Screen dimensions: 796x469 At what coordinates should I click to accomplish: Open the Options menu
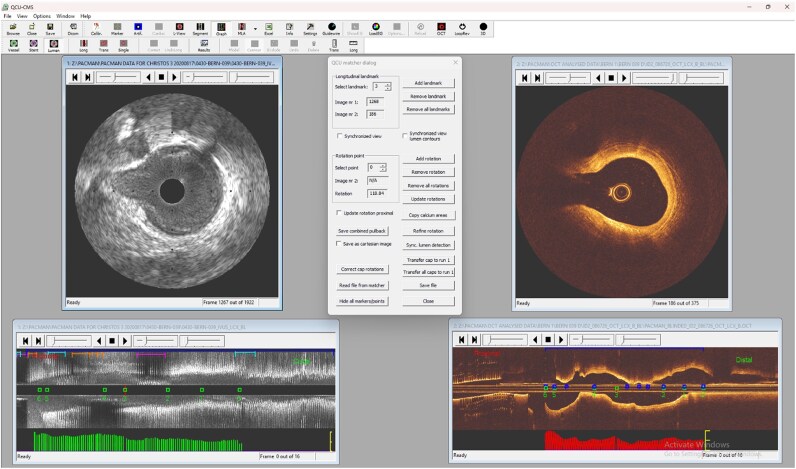pos(42,16)
